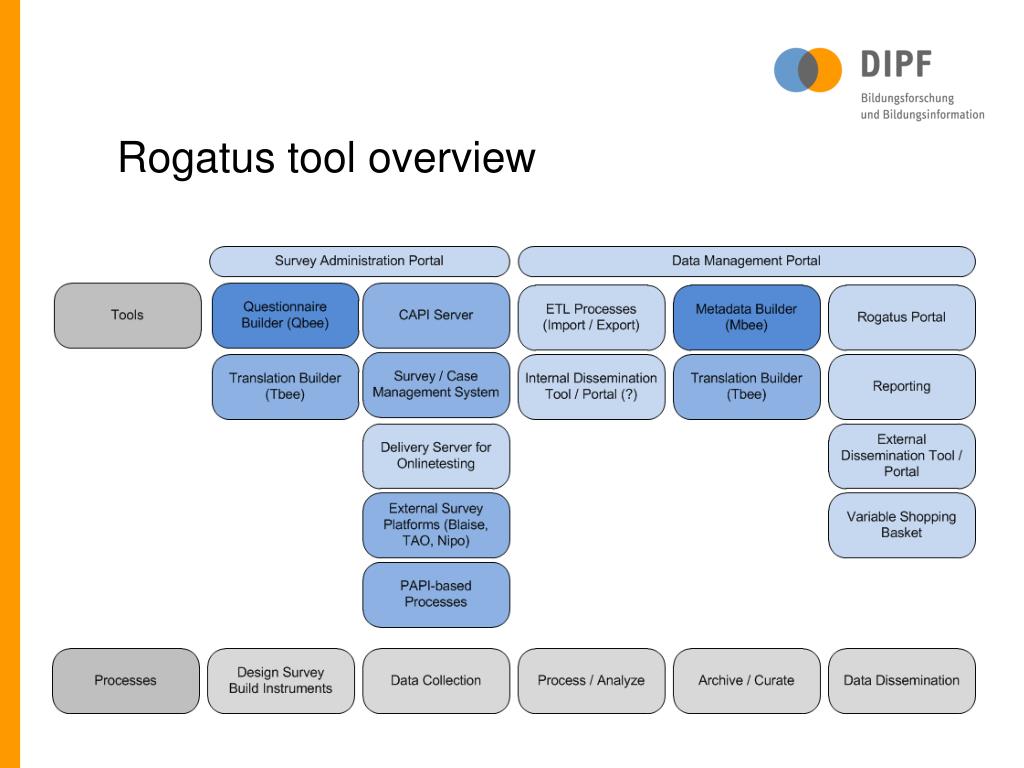Click the Rogatus tool overview title
Screen dimensions: 1024x768
point(327,158)
